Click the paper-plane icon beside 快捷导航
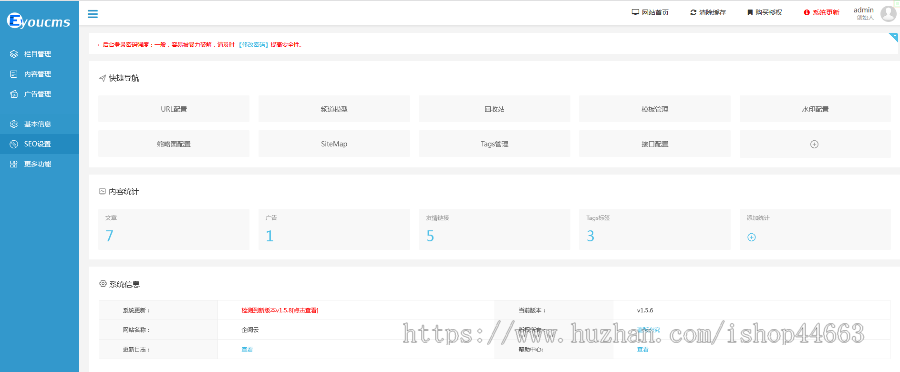The image size is (900, 372). pos(102,78)
